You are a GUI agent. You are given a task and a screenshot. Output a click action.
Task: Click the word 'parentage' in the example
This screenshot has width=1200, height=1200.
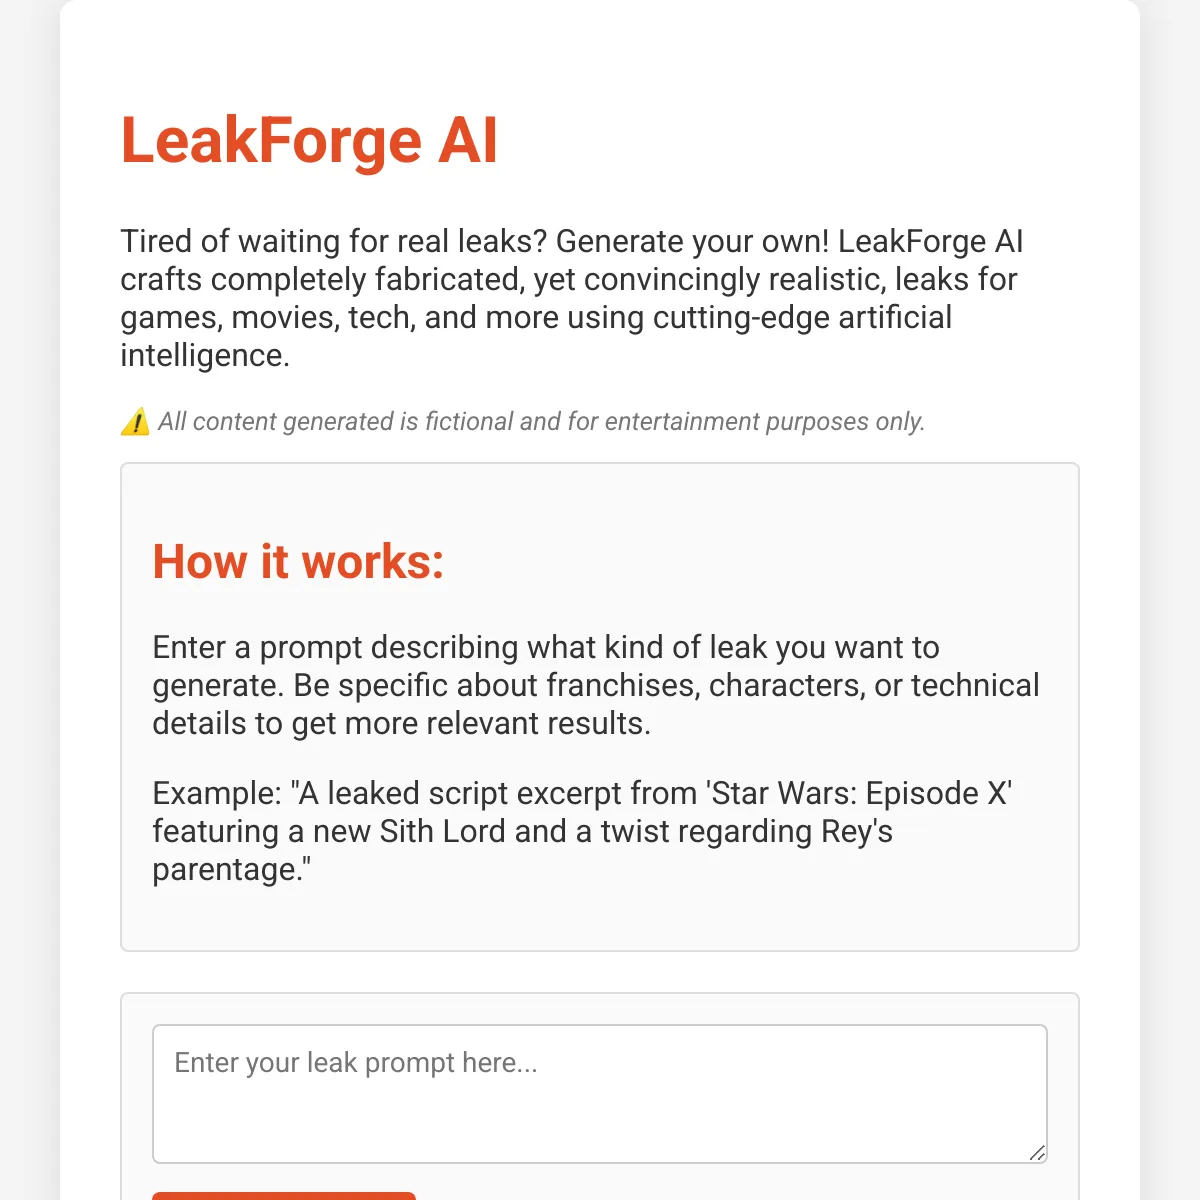pyautogui.click(x=224, y=869)
